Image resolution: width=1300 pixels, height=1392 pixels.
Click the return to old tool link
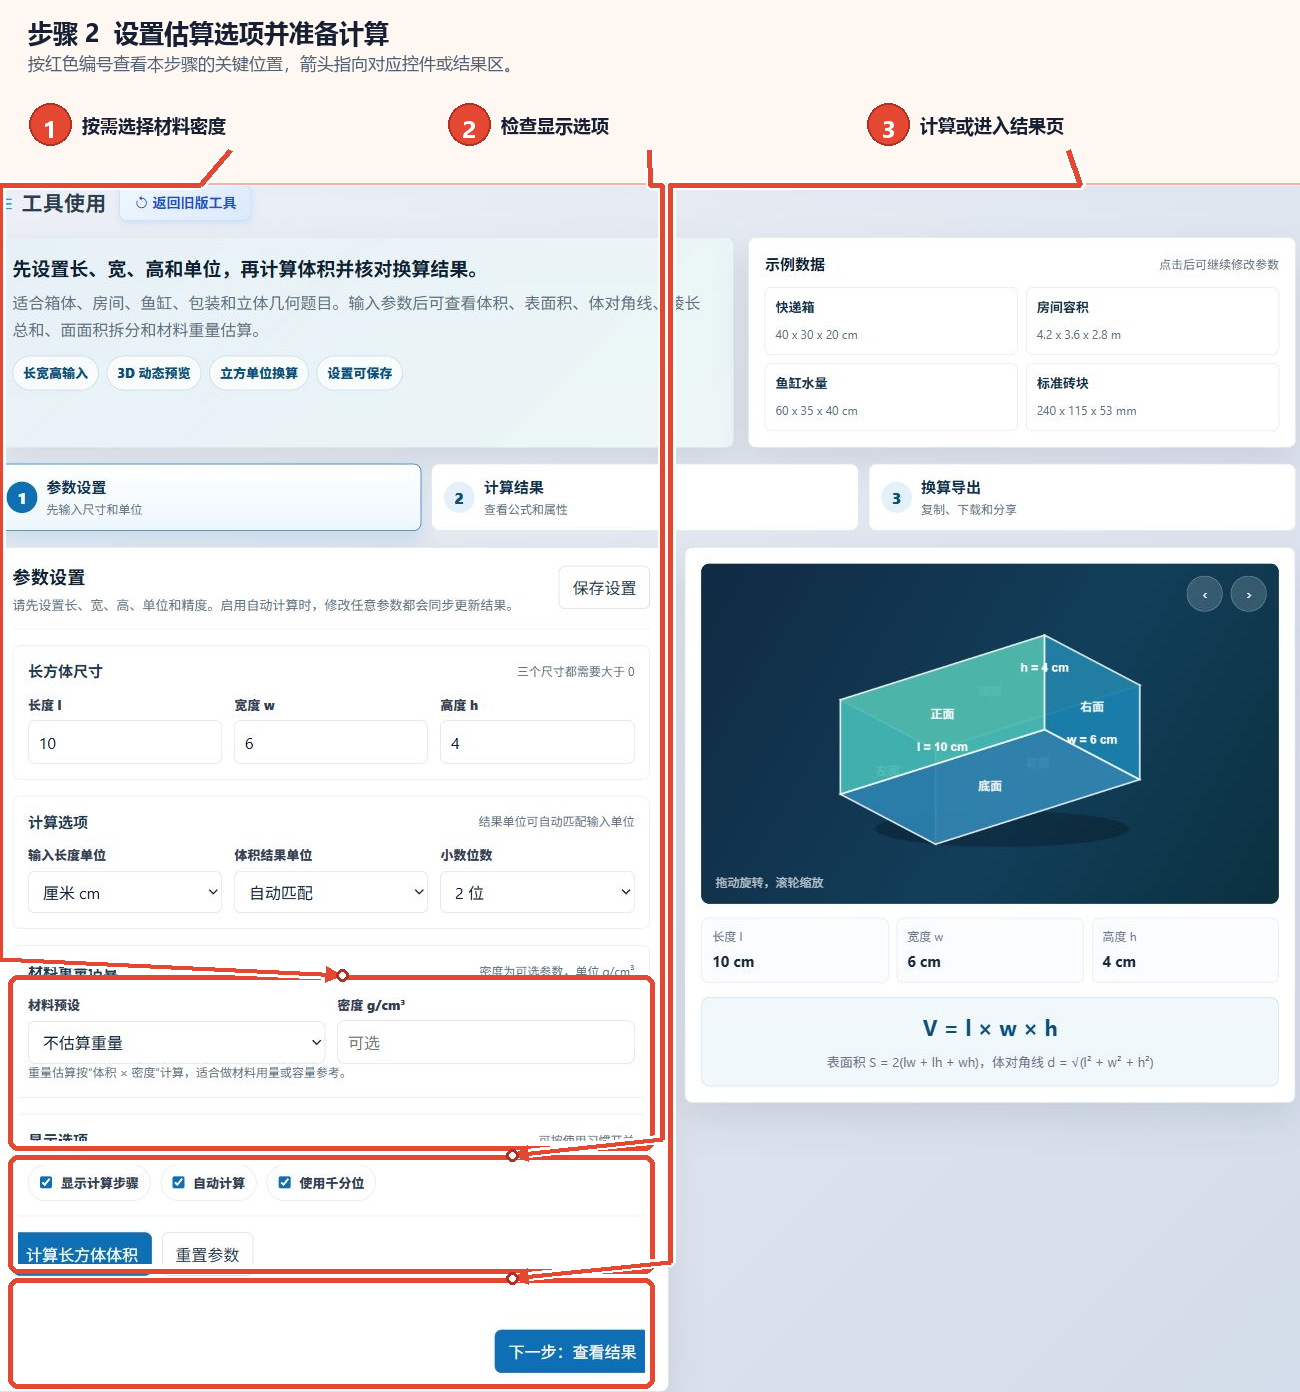(186, 203)
